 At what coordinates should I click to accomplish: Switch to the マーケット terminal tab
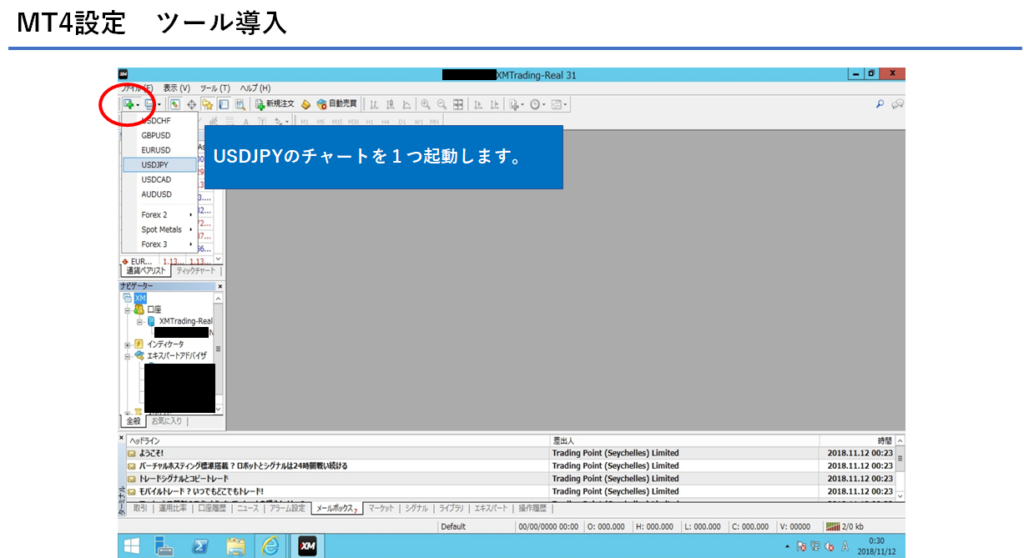click(381, 508)
